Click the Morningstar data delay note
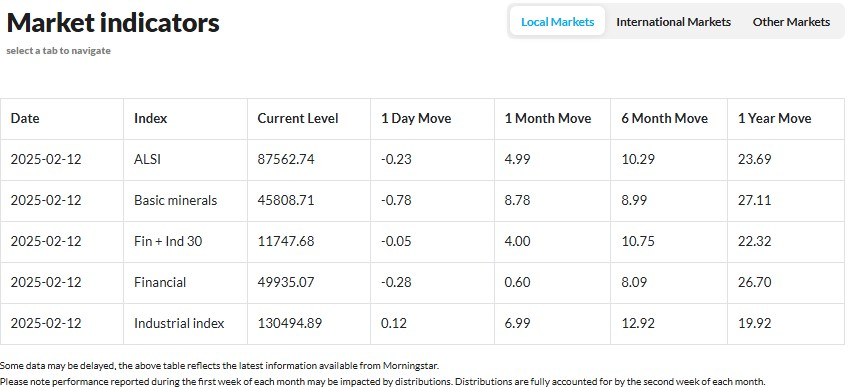This screenshot has height=387, width=851. (x=219, y=366)
